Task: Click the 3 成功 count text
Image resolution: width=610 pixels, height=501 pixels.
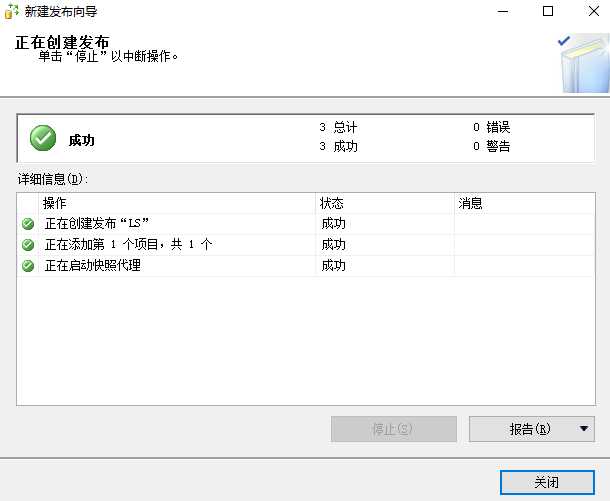Action: [338, 147]
